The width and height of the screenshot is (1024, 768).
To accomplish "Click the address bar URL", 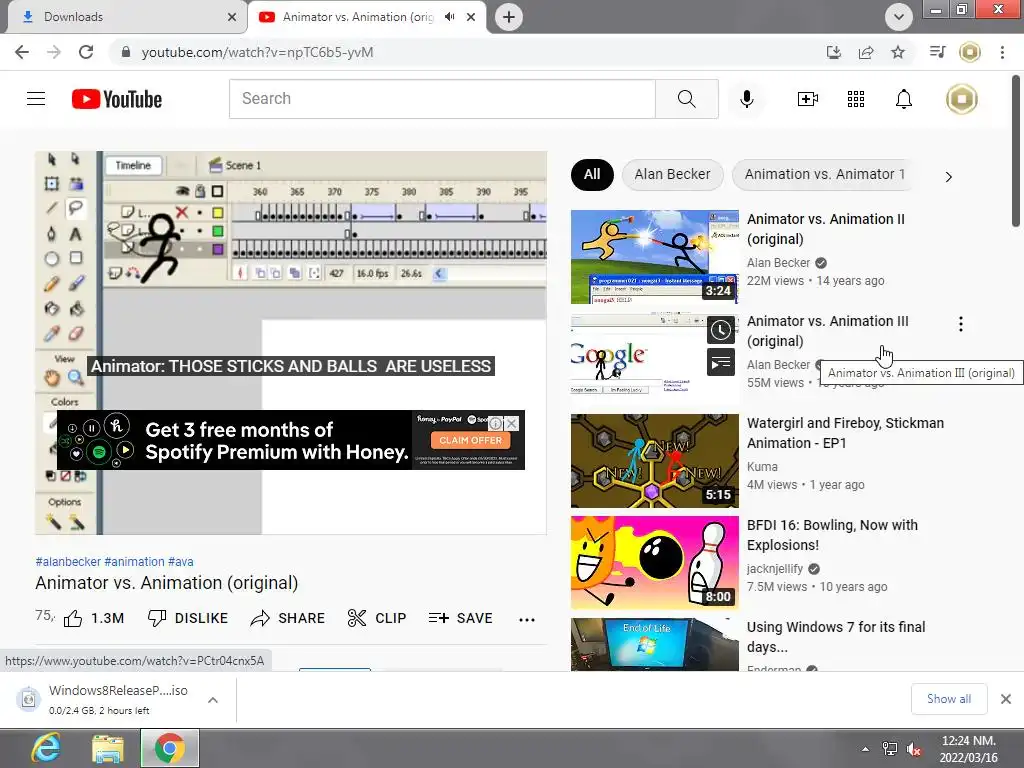I will [257, 52].
